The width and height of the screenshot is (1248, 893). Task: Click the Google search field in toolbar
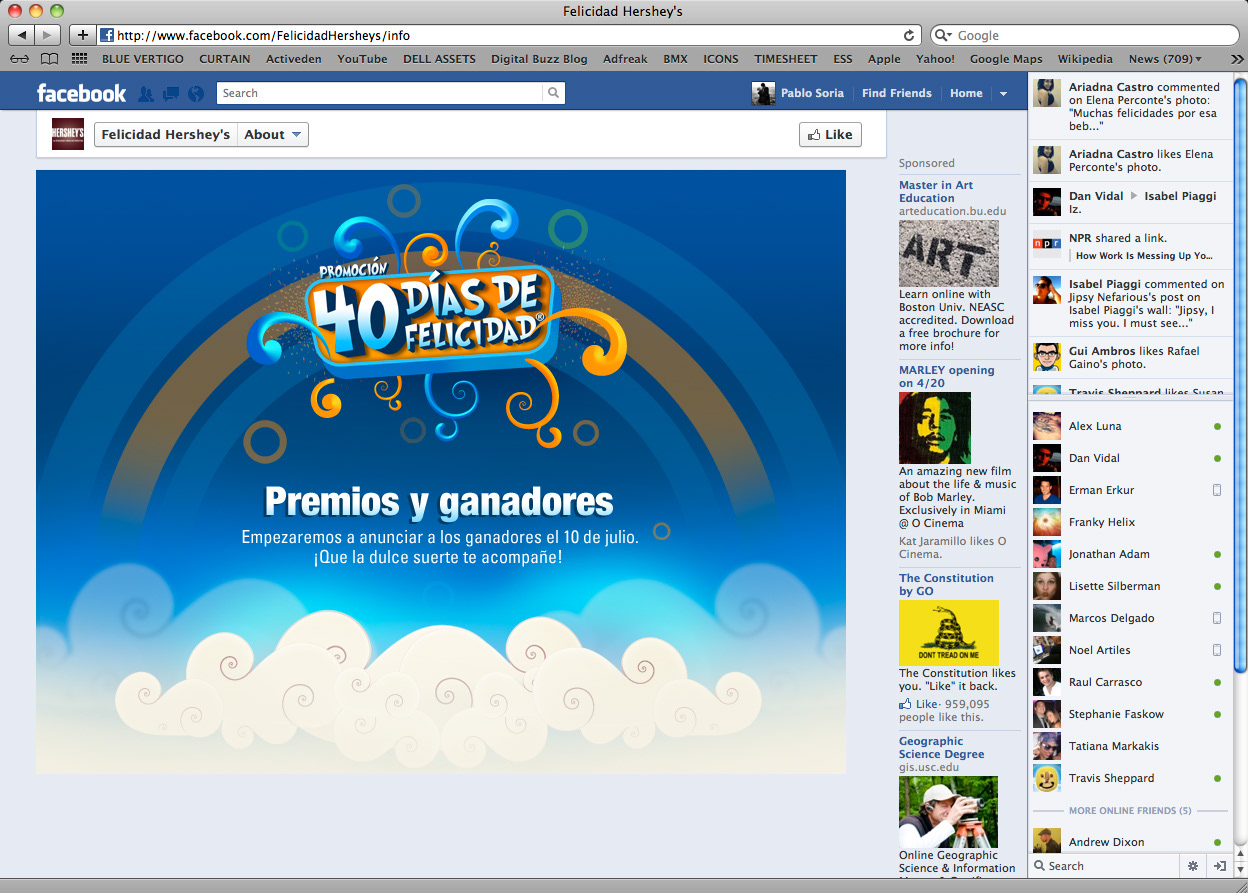pyautogui.click(x=1083, y=35)
